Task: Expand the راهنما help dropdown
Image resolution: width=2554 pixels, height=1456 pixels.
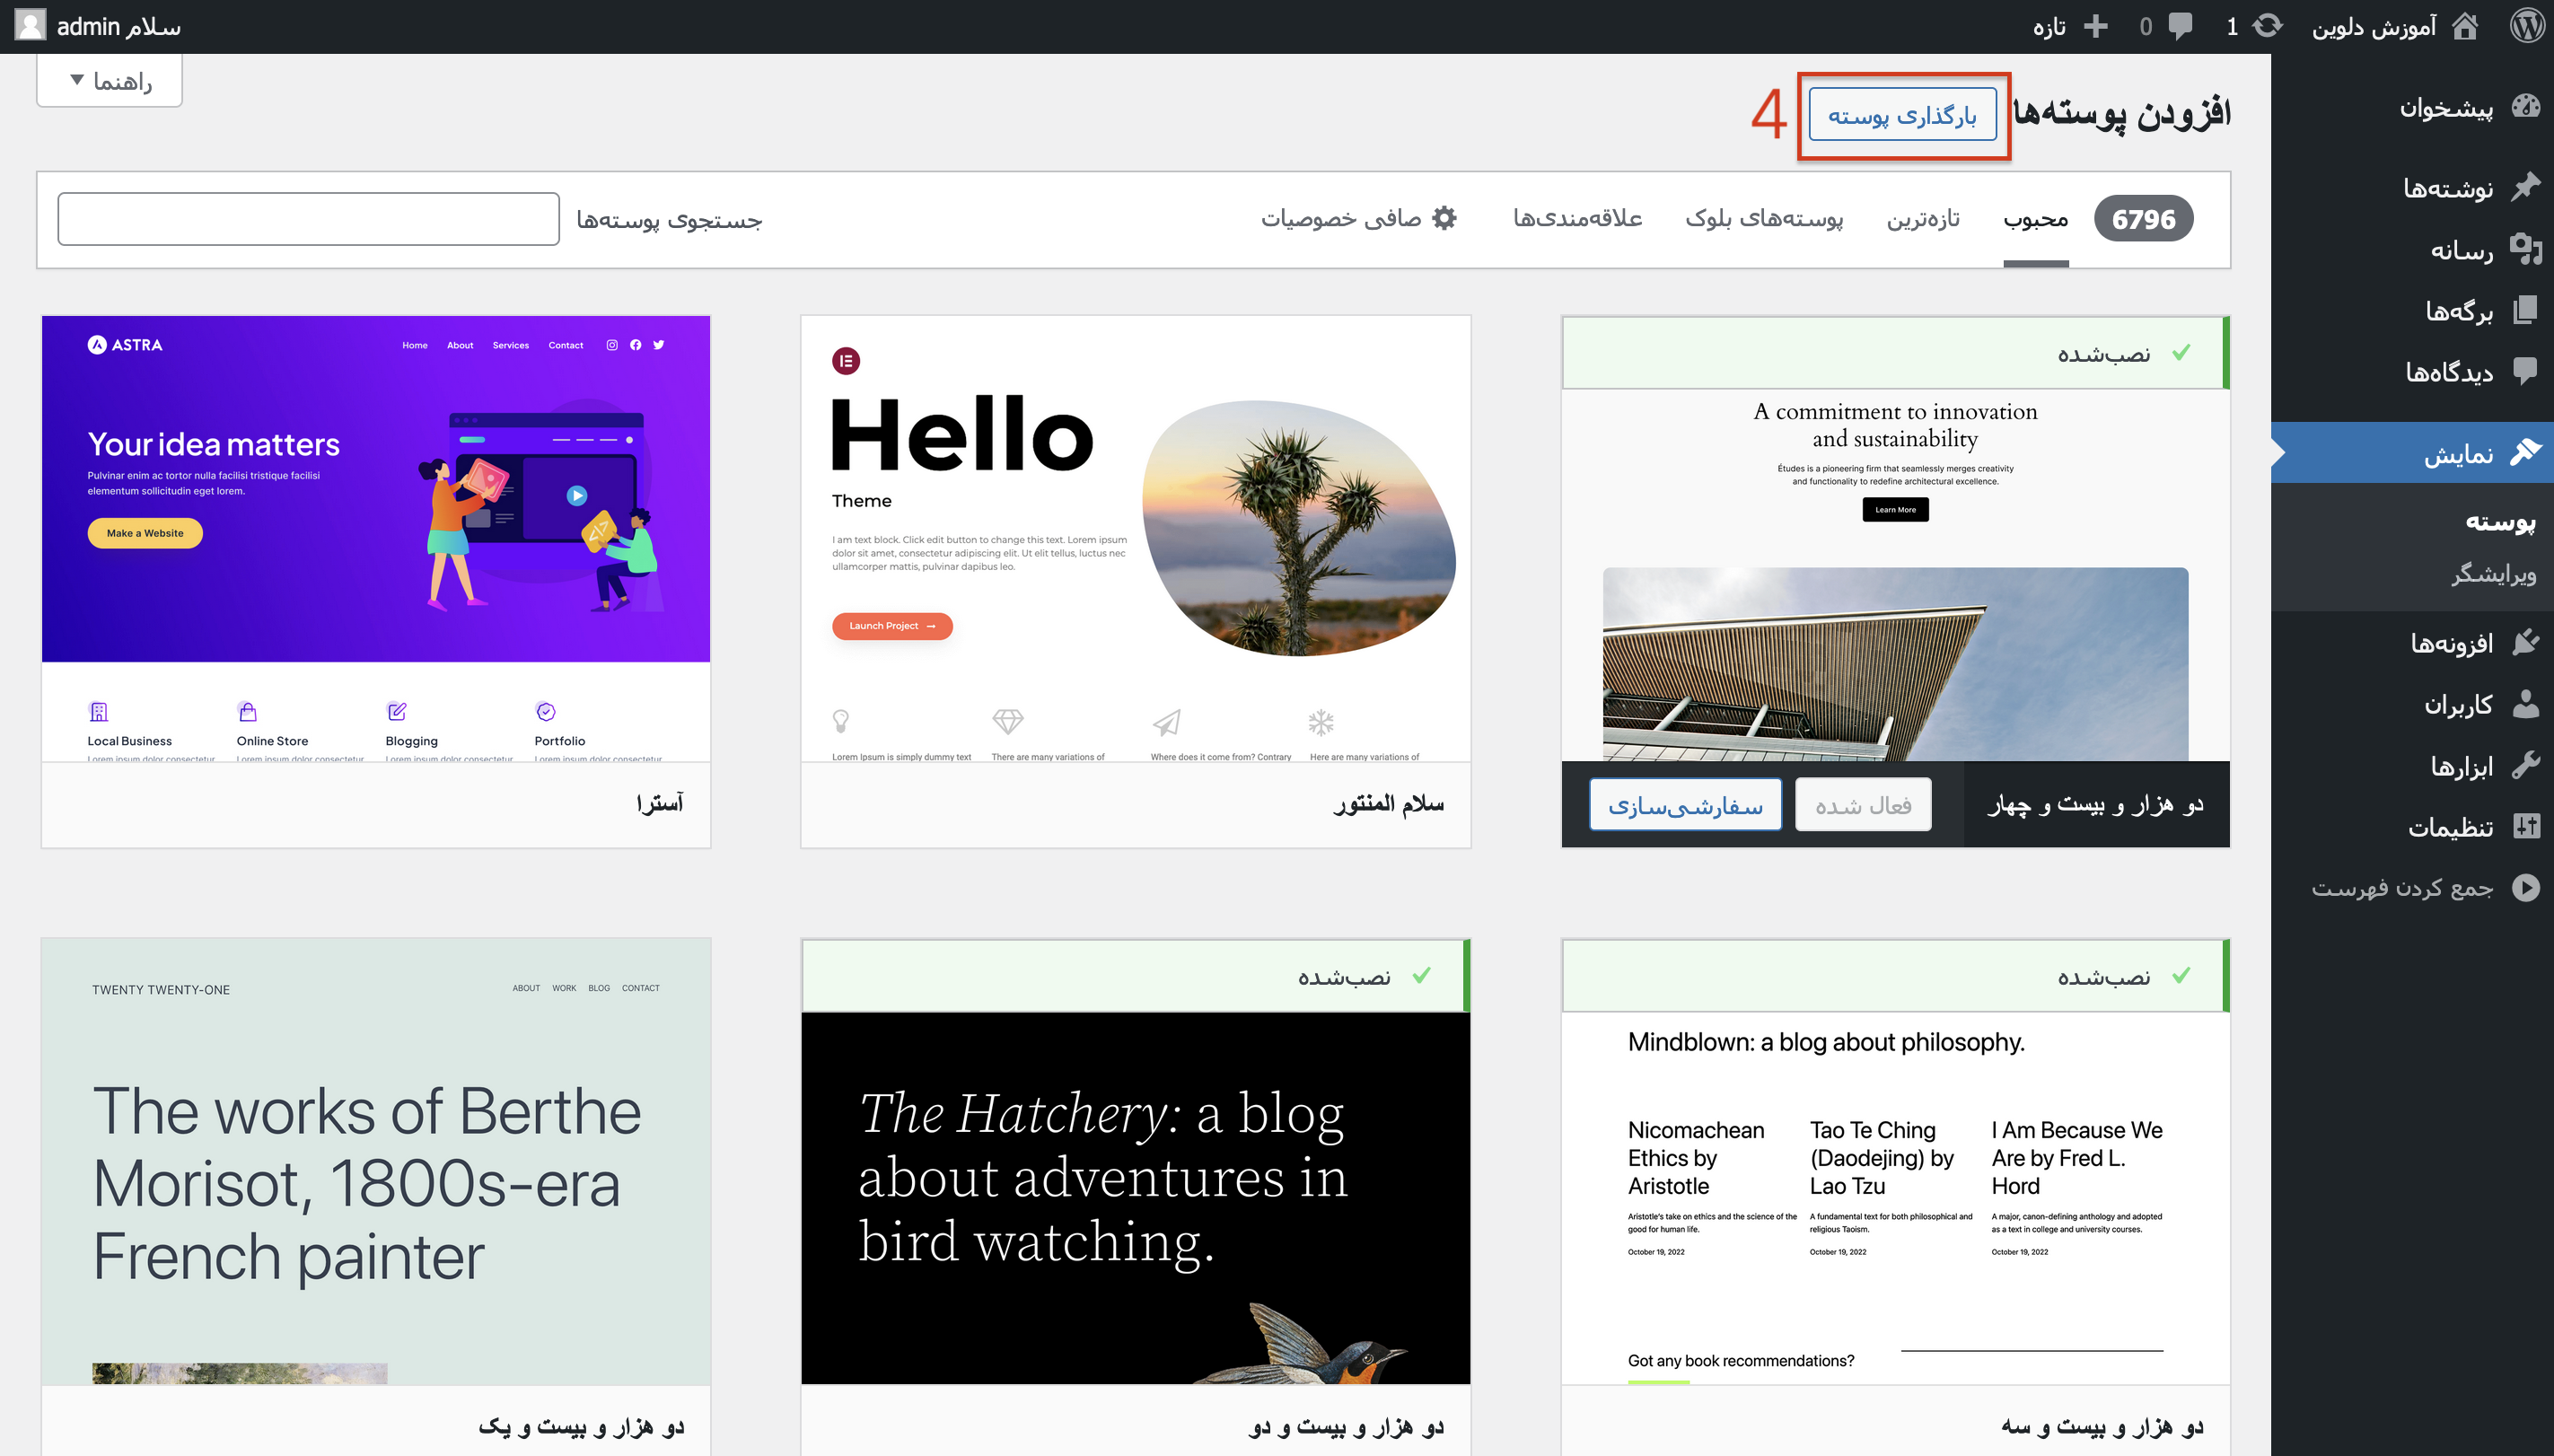Action: 110,80
